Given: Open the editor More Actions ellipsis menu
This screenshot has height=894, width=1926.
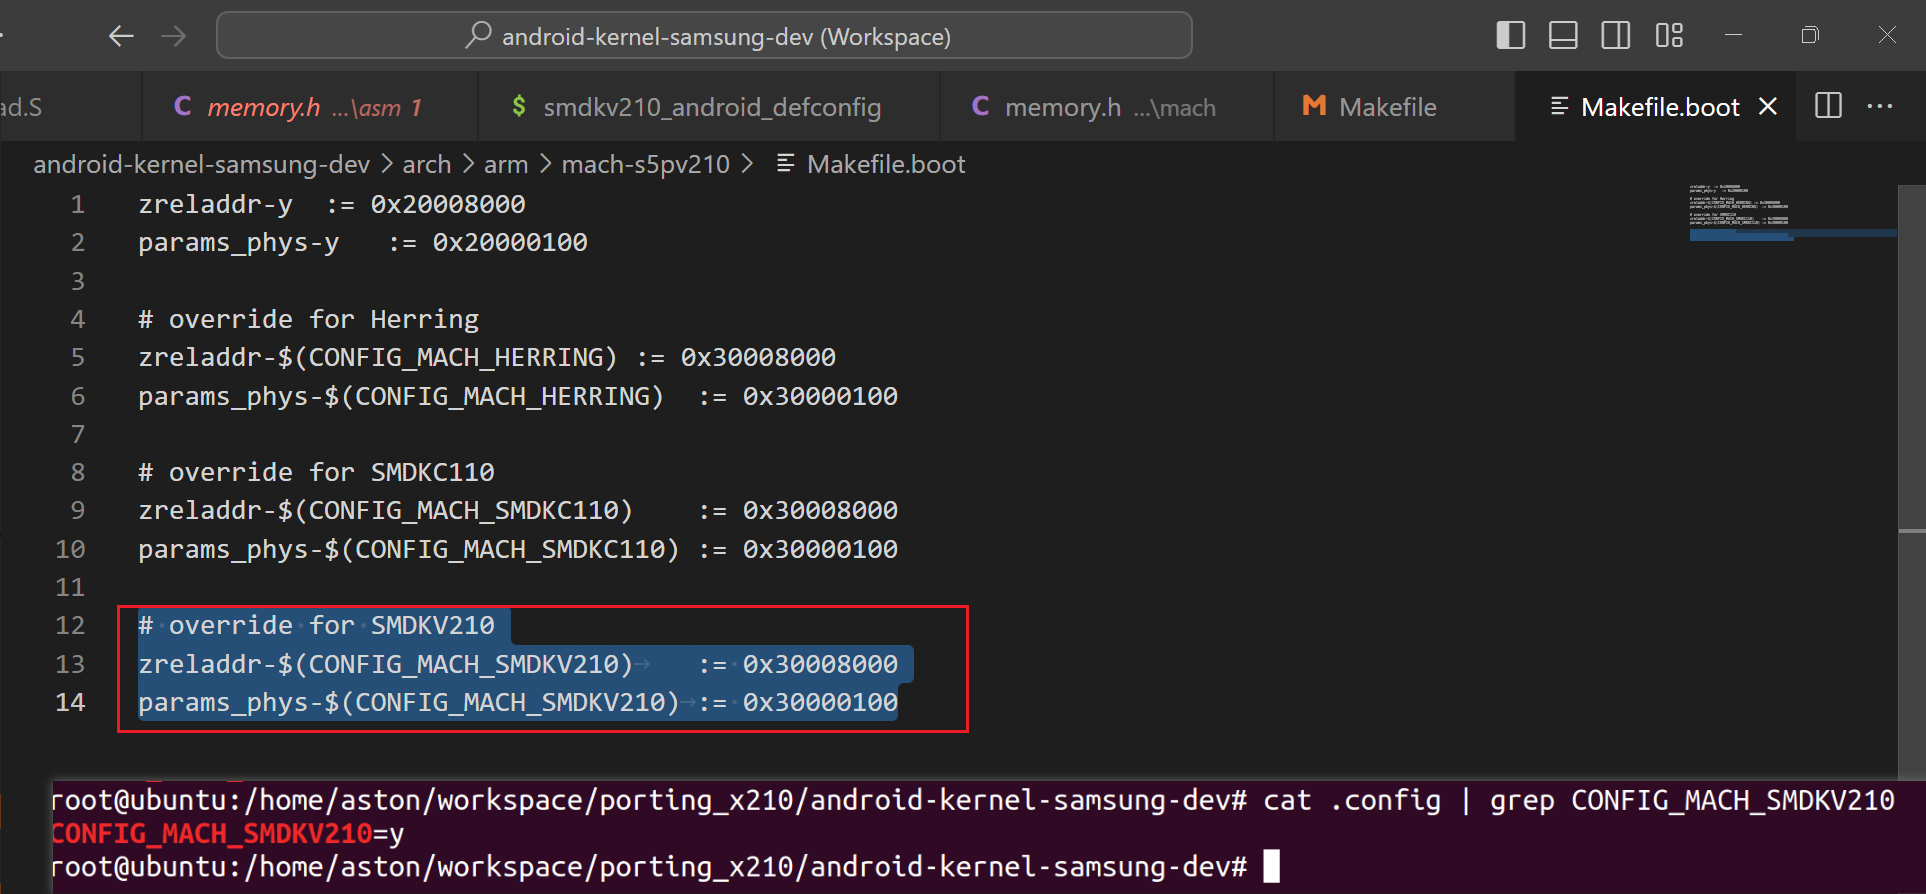Looking at the screenshot, I should (x=1880, y=106).
